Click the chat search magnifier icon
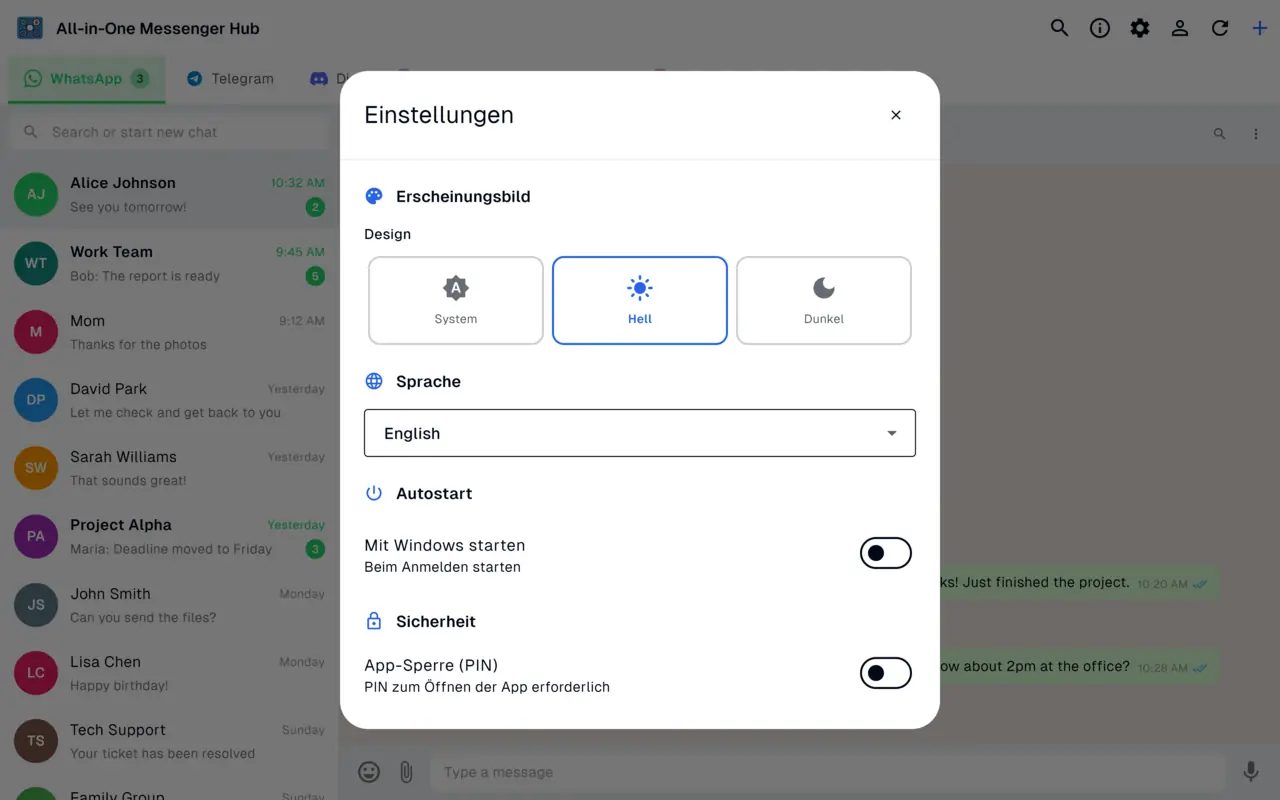Viewport: 1280px width, 800px height. pyautogui.click(x=1219, y=134)
